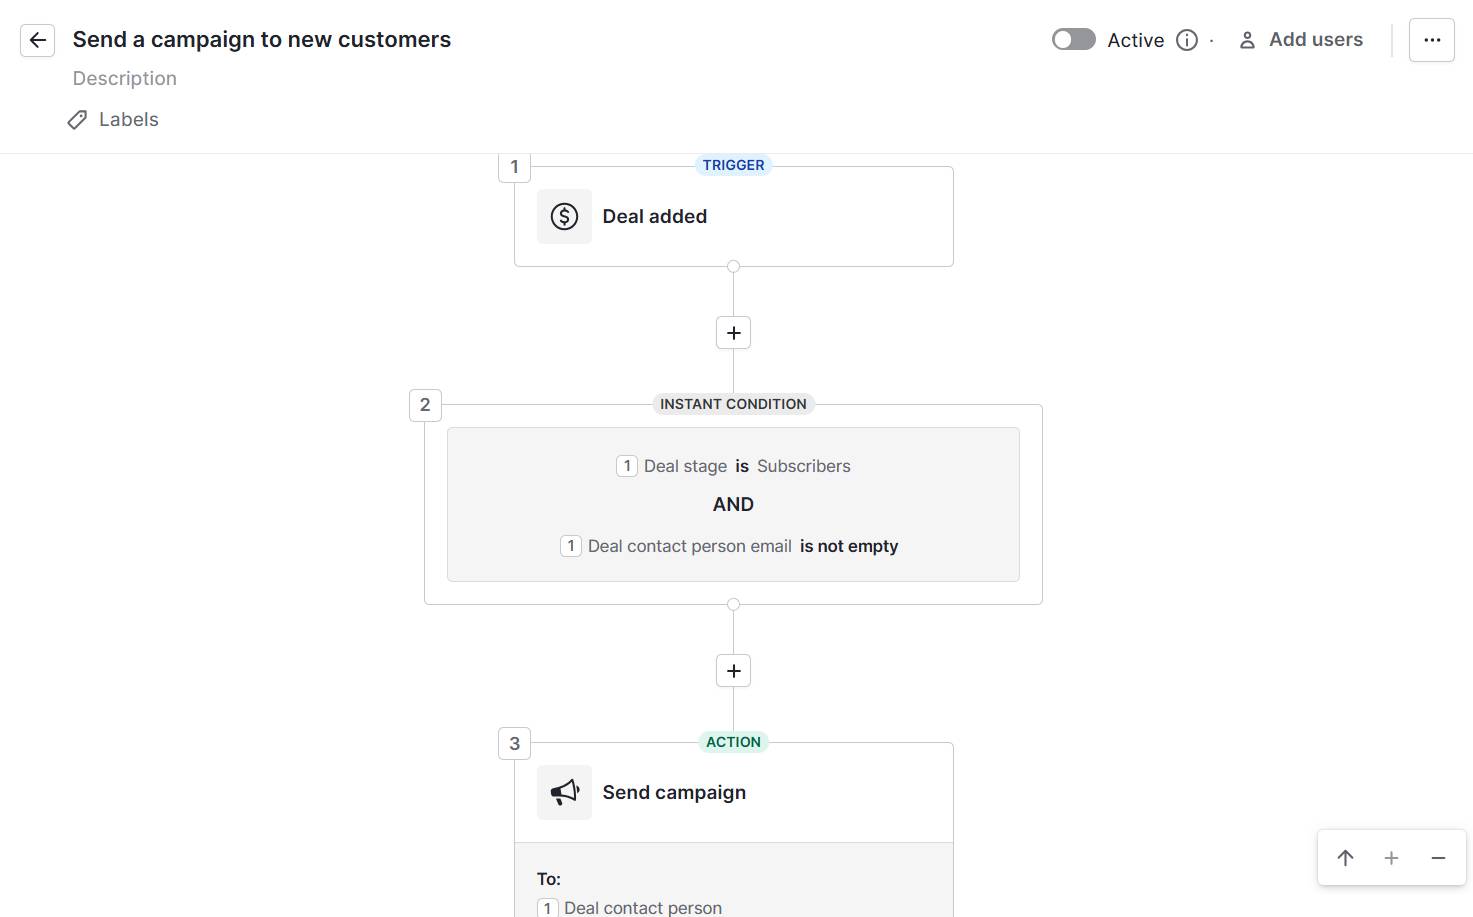
Task: Add a step after the Deal added trigger
Action: tap(733, 332)
